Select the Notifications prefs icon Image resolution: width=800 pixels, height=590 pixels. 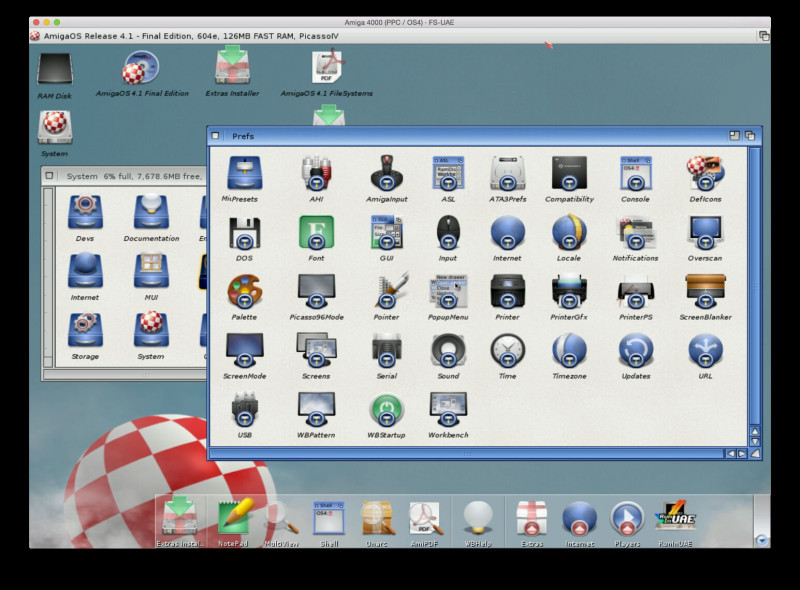tap(635, 233)
